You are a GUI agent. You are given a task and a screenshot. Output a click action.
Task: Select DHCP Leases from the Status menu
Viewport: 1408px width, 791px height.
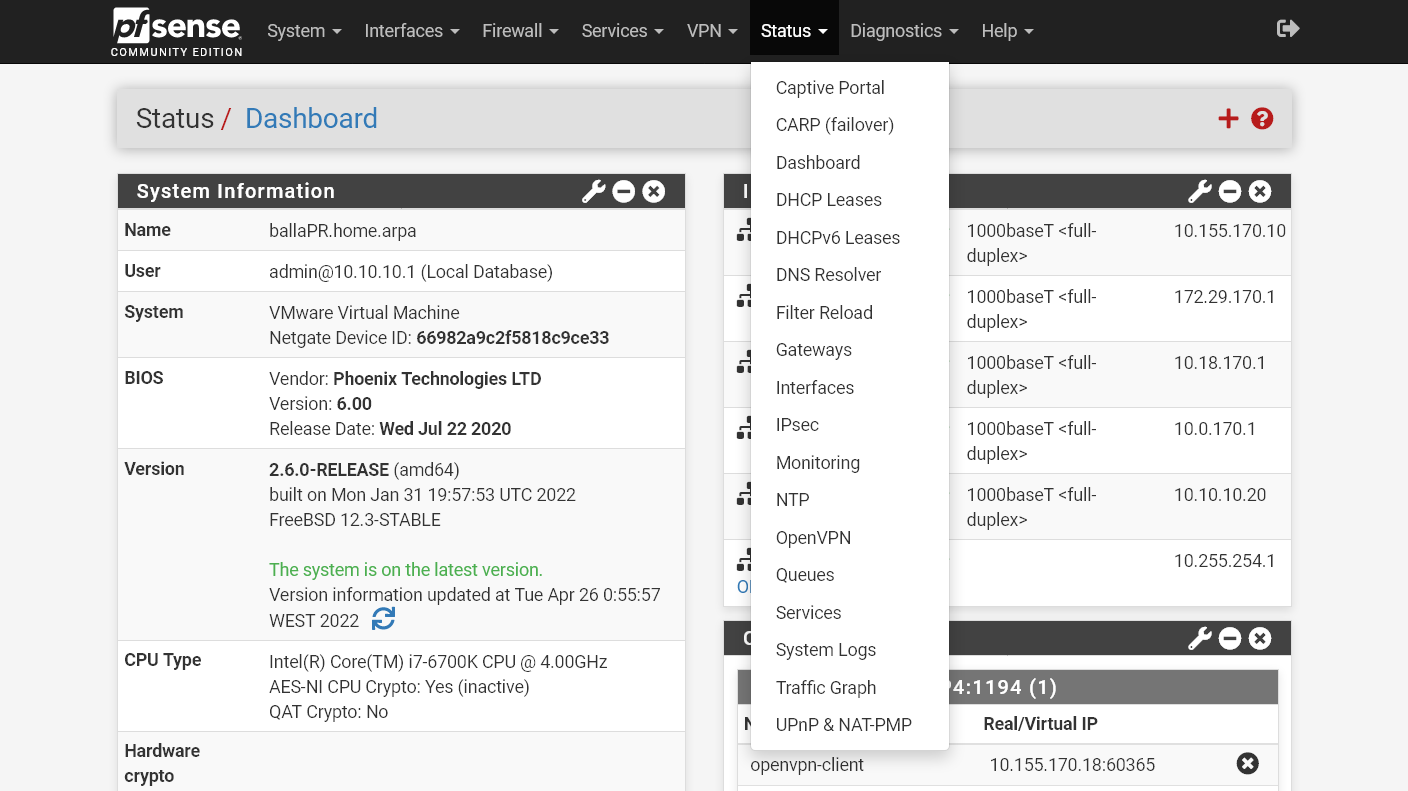(829, 200)
